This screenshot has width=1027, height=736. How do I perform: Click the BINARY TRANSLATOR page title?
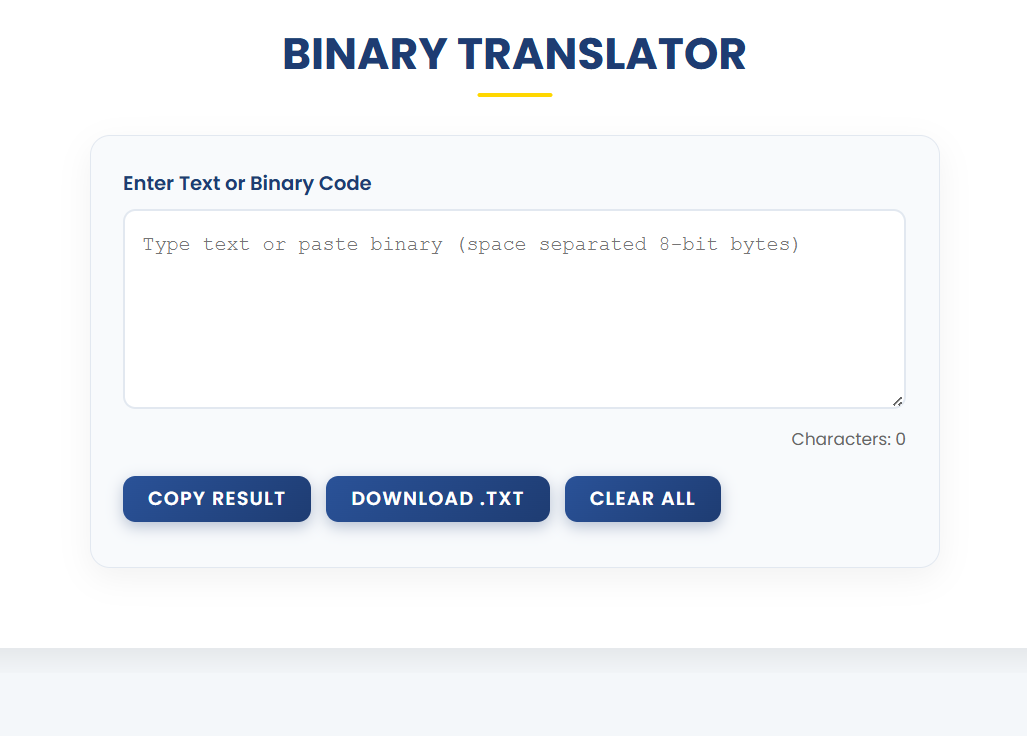(x=513, y=54)
